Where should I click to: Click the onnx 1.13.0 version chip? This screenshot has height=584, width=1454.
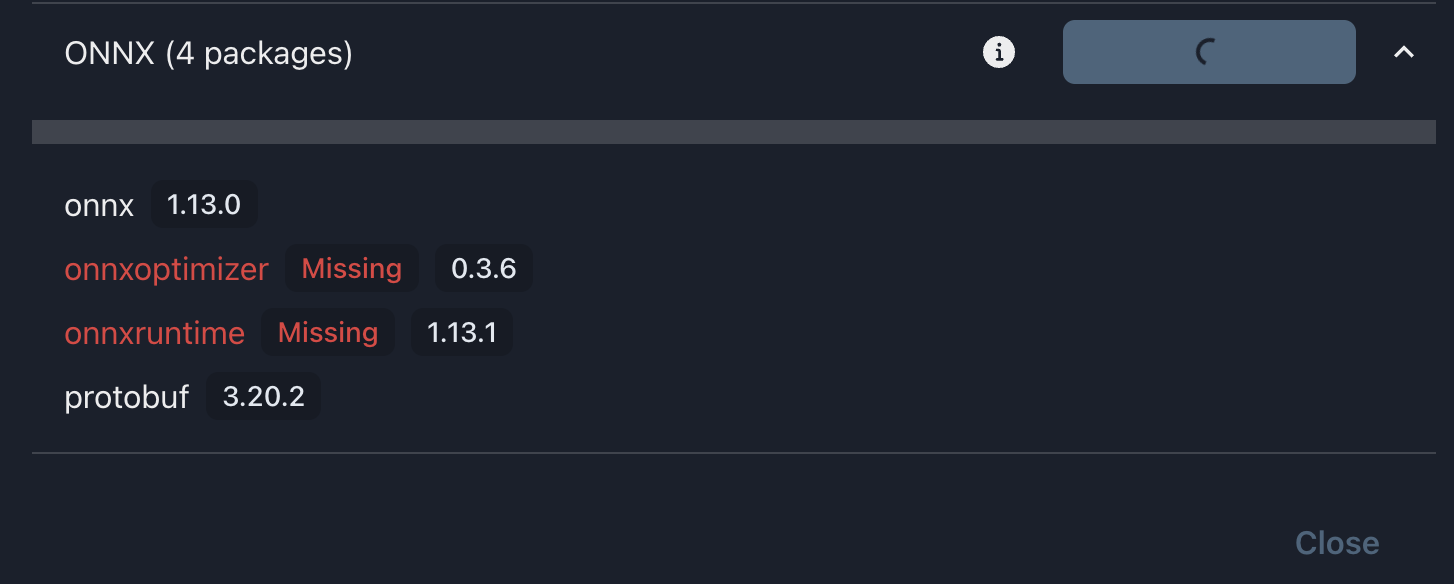click(x=204, y=204)
